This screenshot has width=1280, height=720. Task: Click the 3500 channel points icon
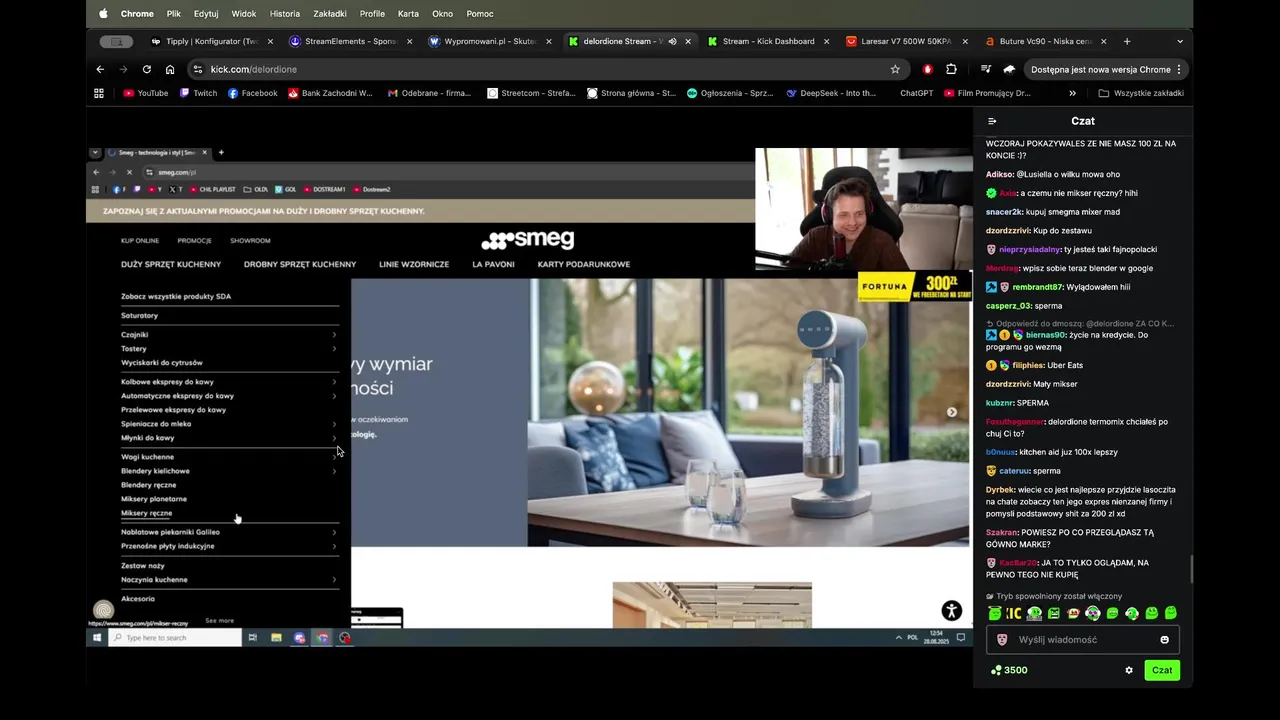tap(995, 670)
